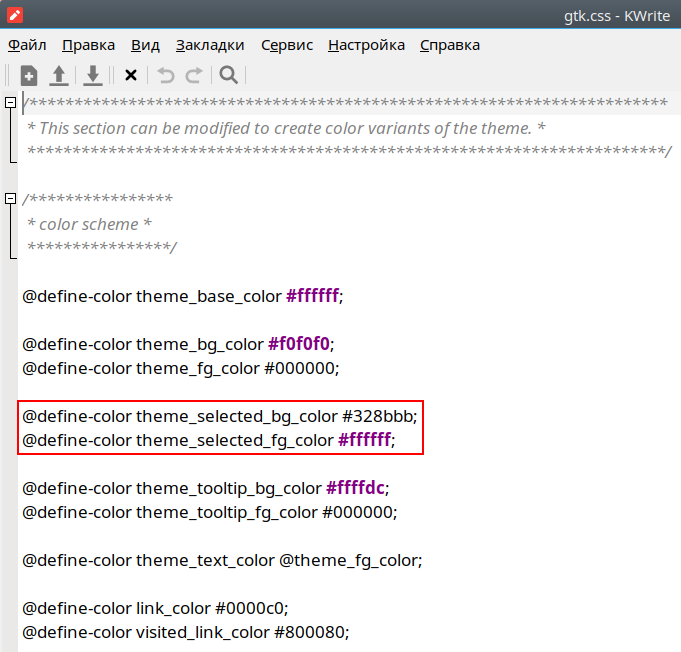
Task: Close the document with X icon
Action: [131, 75]
